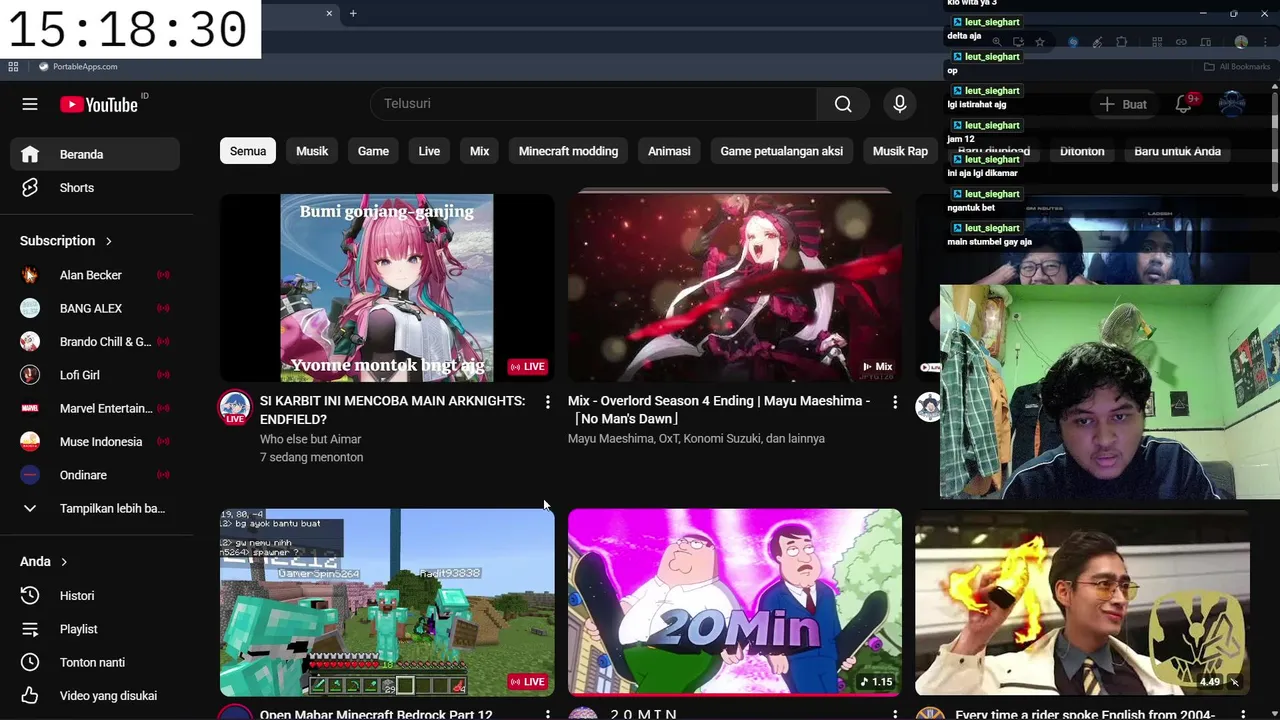Play the Minecraft live stream thumbnail
This screenshot has height=720, width=1280.
[x=387, y=602]
